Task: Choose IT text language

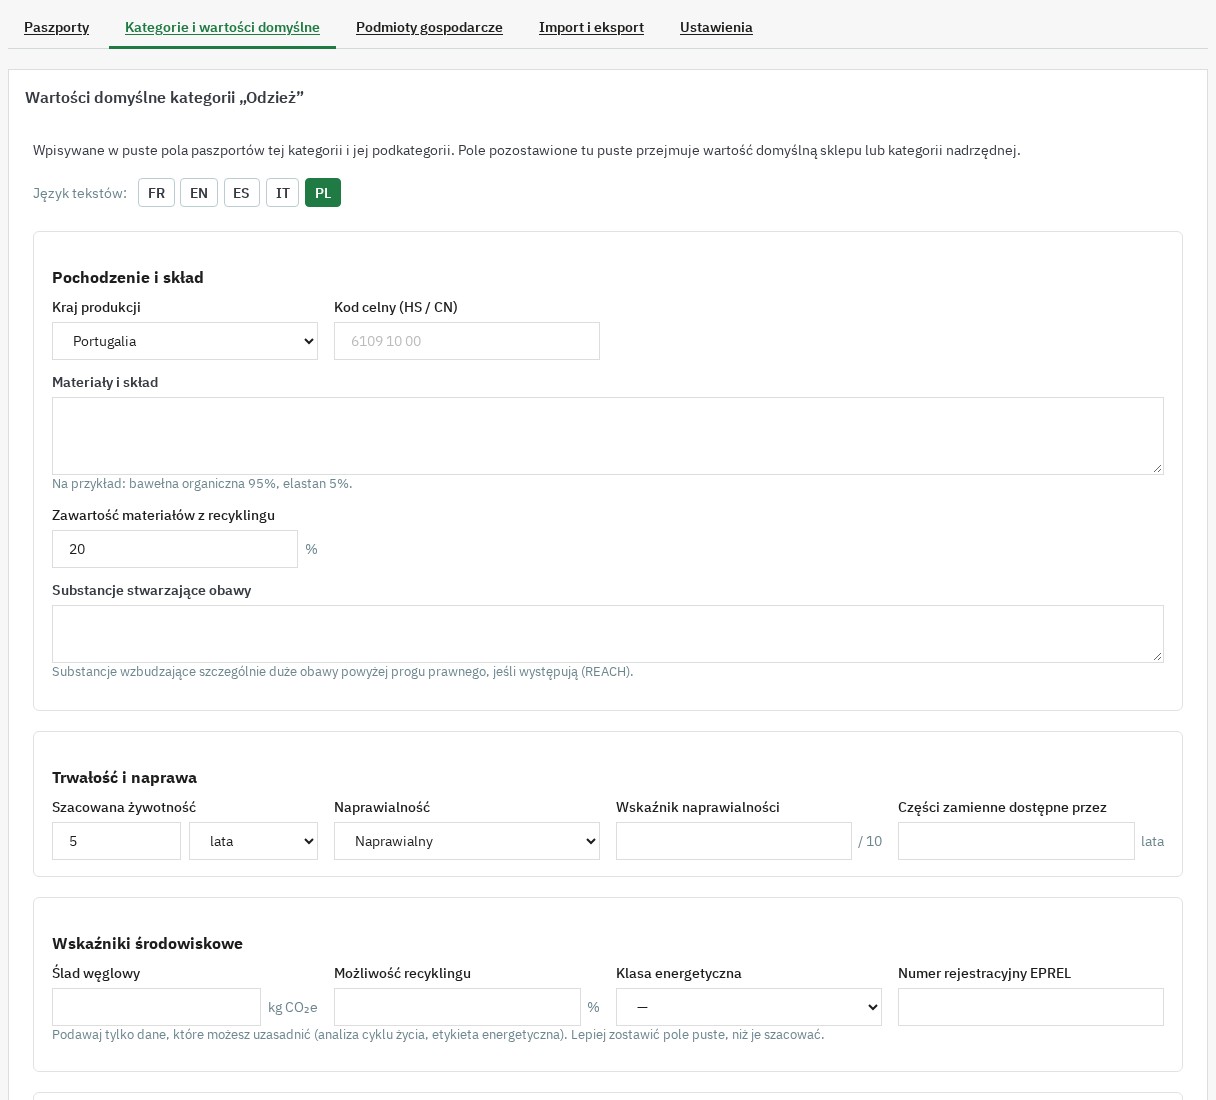Action: (x=283, y=193)
